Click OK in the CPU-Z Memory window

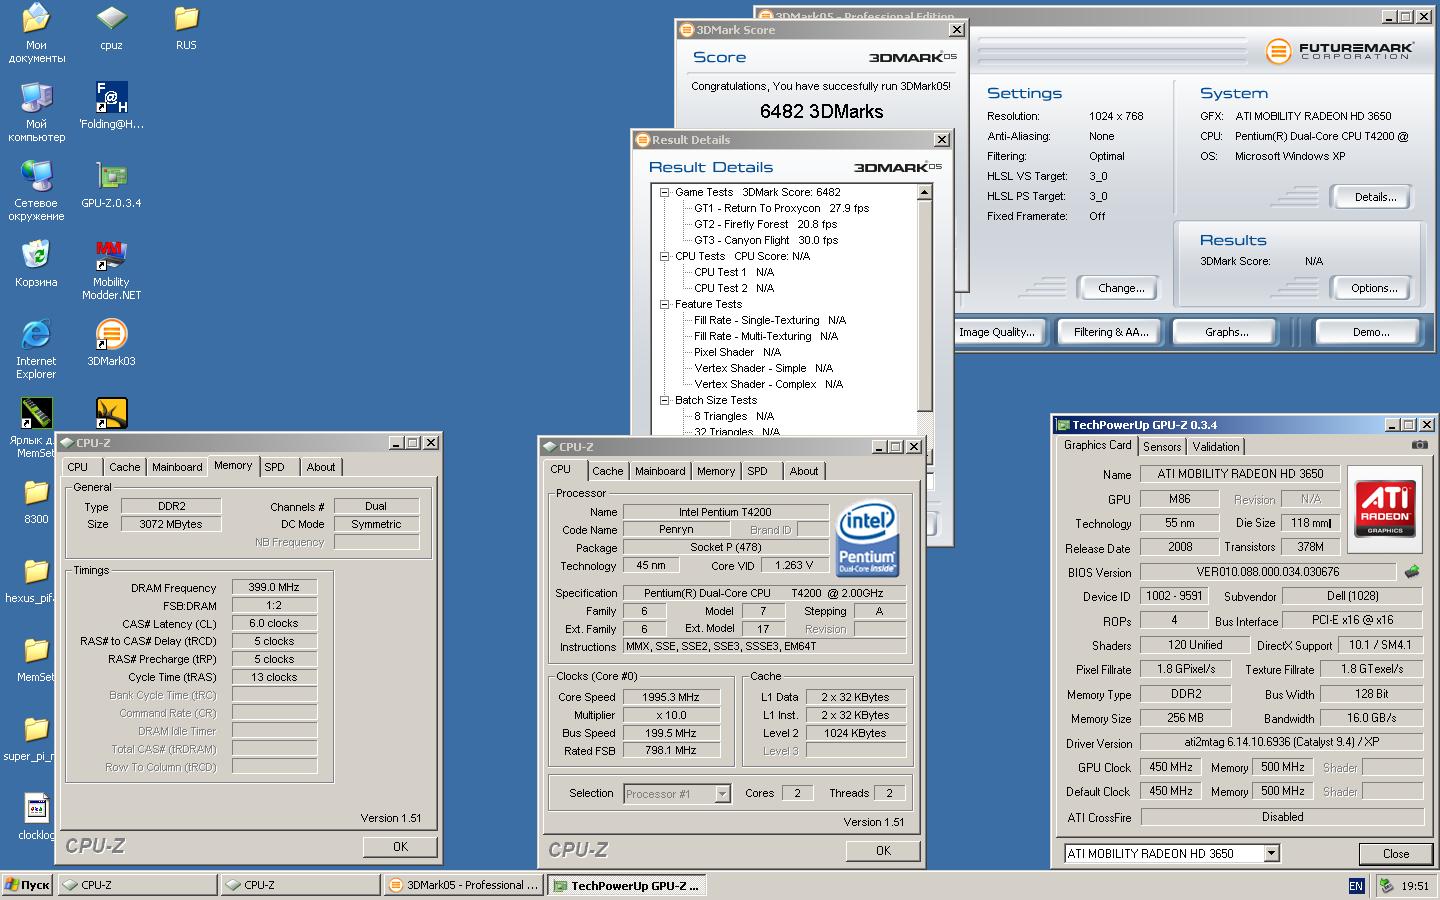[x=400, y=846]
